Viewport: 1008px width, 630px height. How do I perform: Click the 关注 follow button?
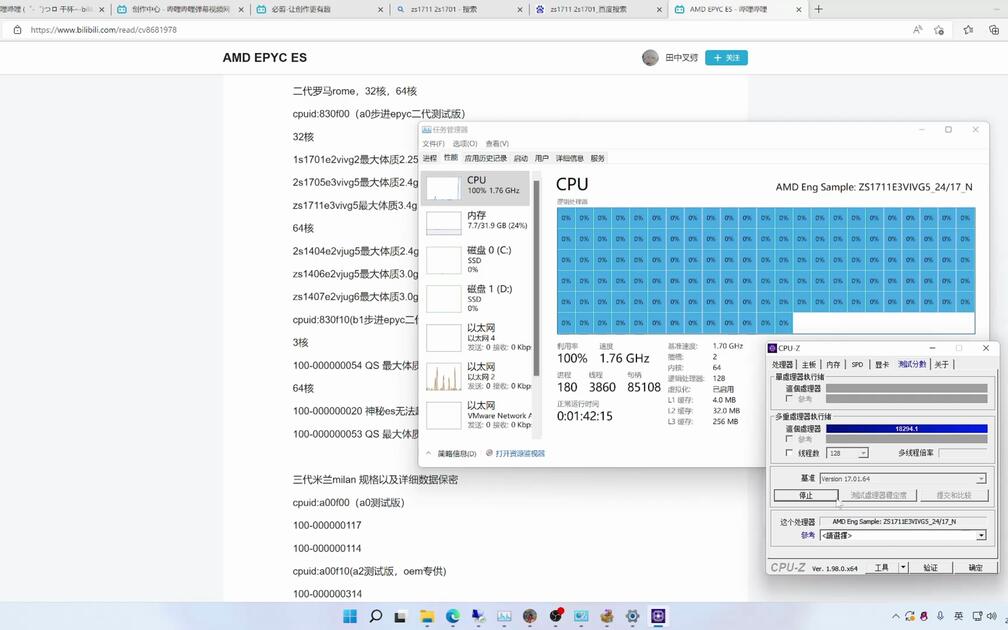[726, 57]
